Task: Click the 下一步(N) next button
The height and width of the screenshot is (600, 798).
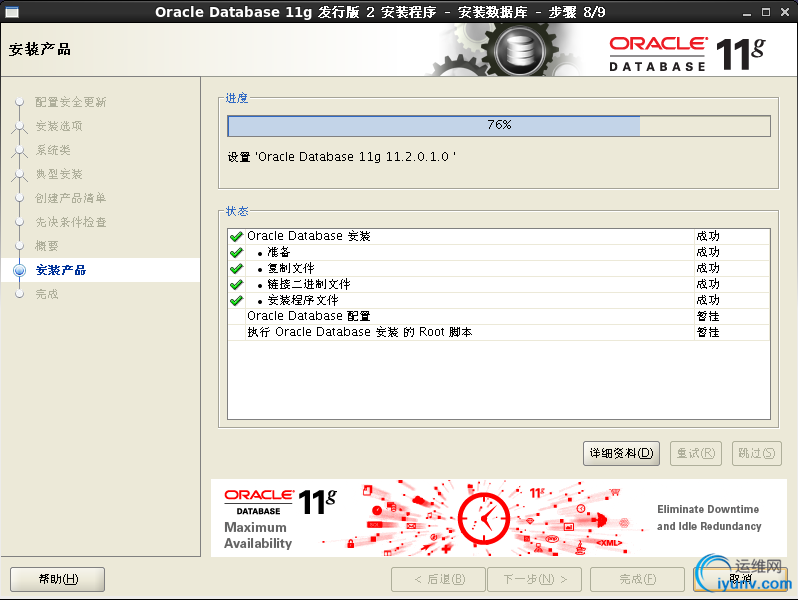Action: 534,579
